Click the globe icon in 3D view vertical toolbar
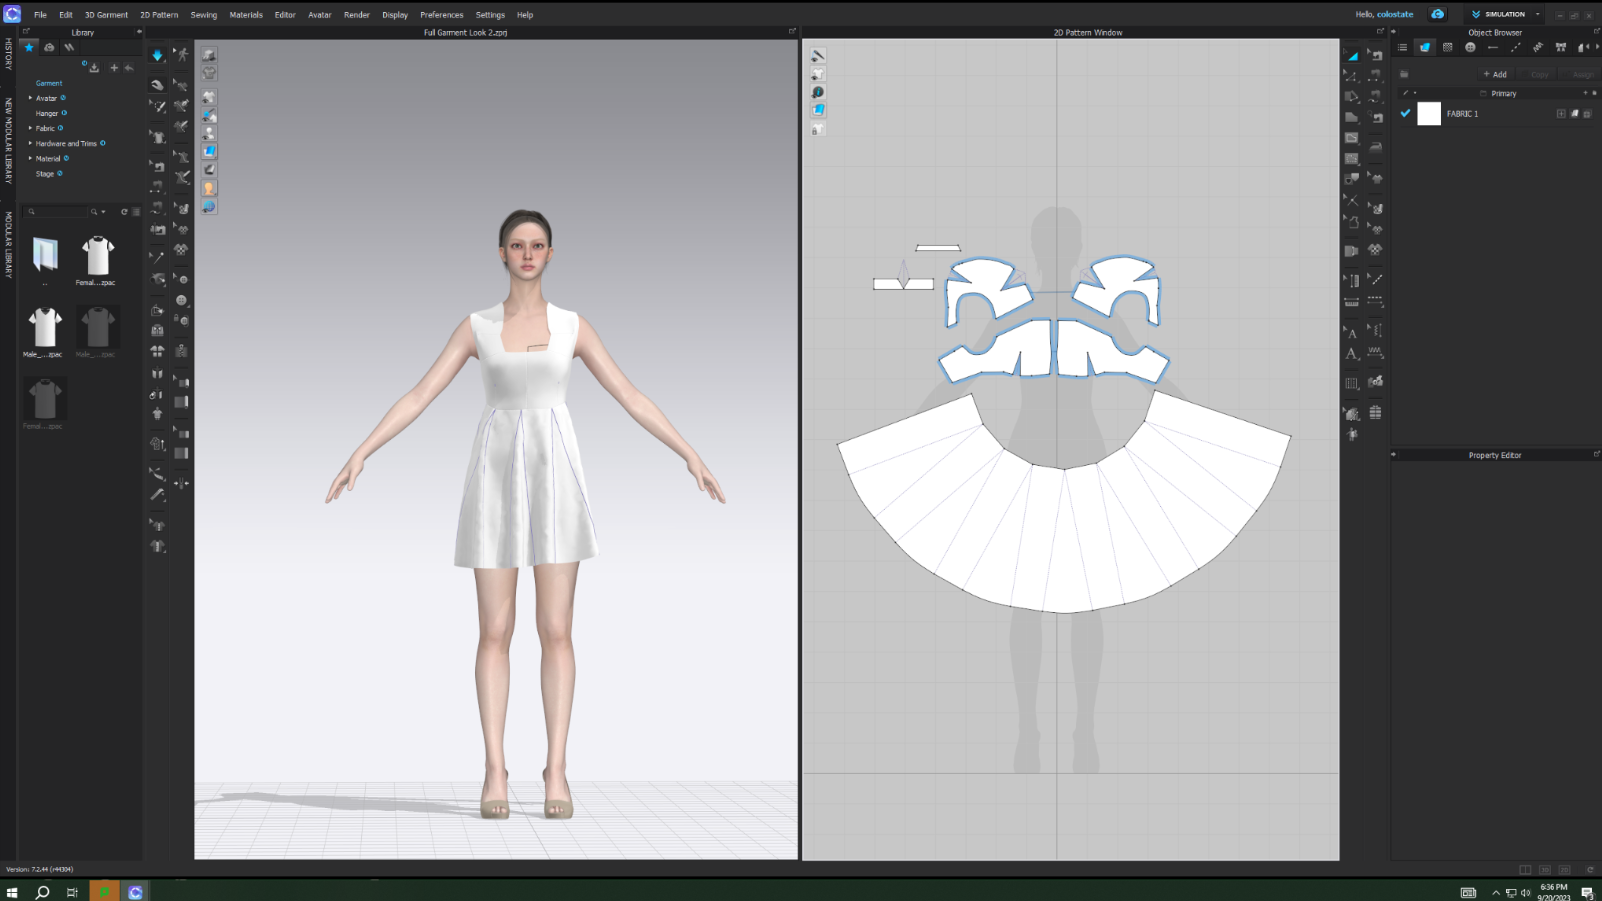This screenshot has height=901, width=1602. (x=209, y=206)
